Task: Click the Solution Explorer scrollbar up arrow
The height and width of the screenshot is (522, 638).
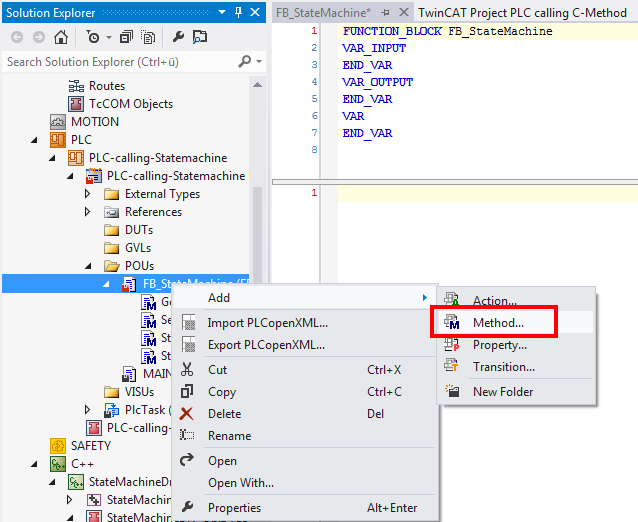Action: pos(257,85)
